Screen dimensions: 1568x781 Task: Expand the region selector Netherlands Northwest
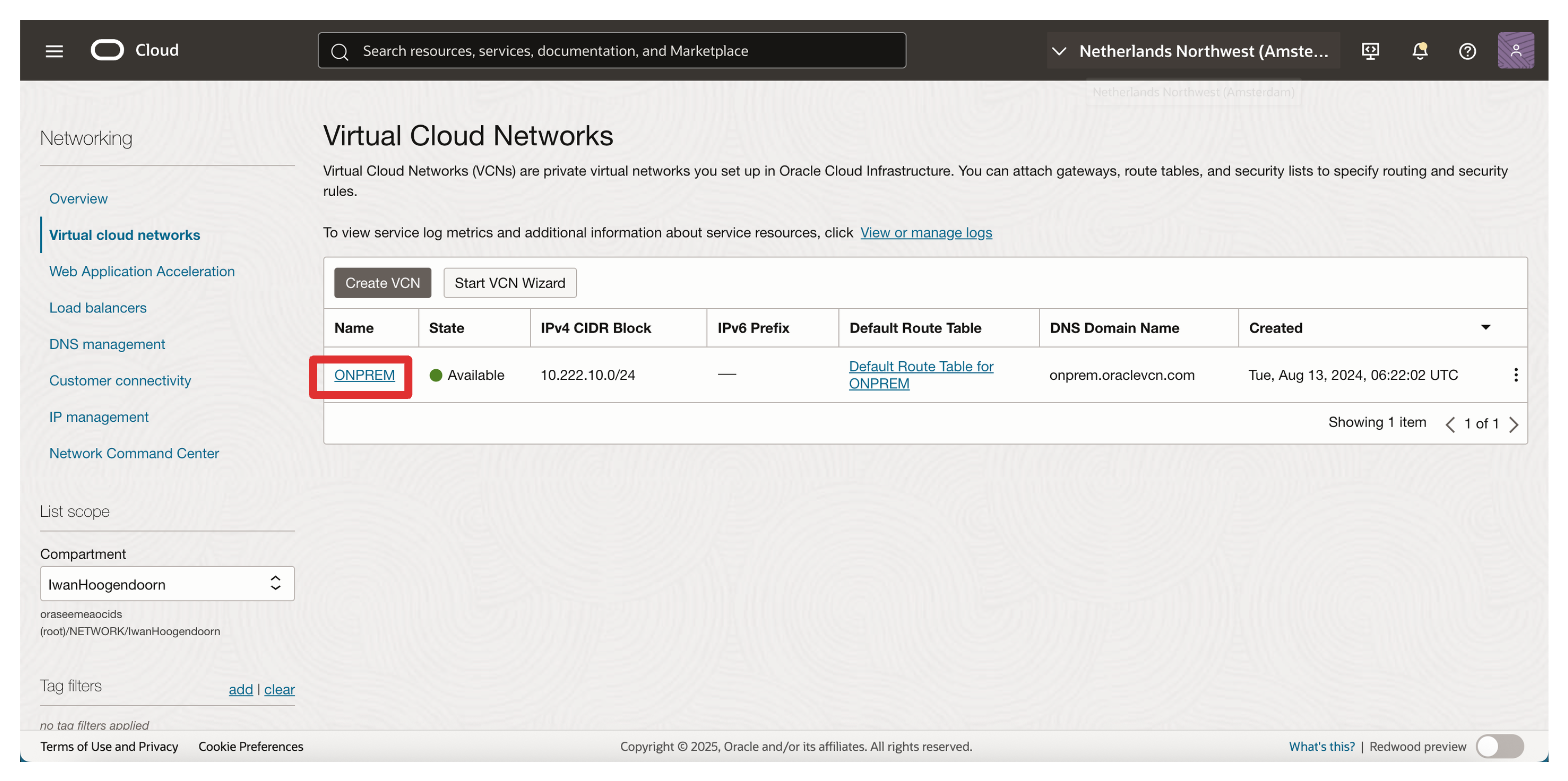coord(1192,51)
